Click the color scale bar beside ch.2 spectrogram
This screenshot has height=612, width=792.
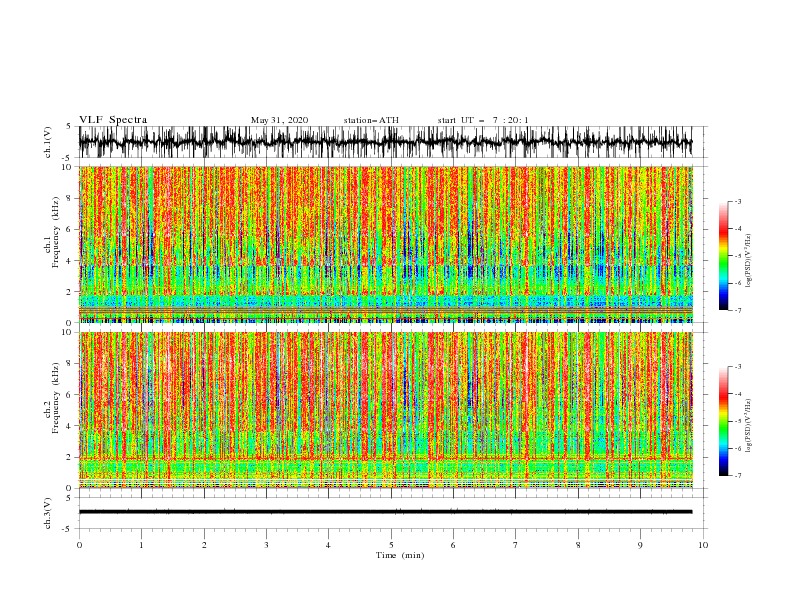click(723, 421)
